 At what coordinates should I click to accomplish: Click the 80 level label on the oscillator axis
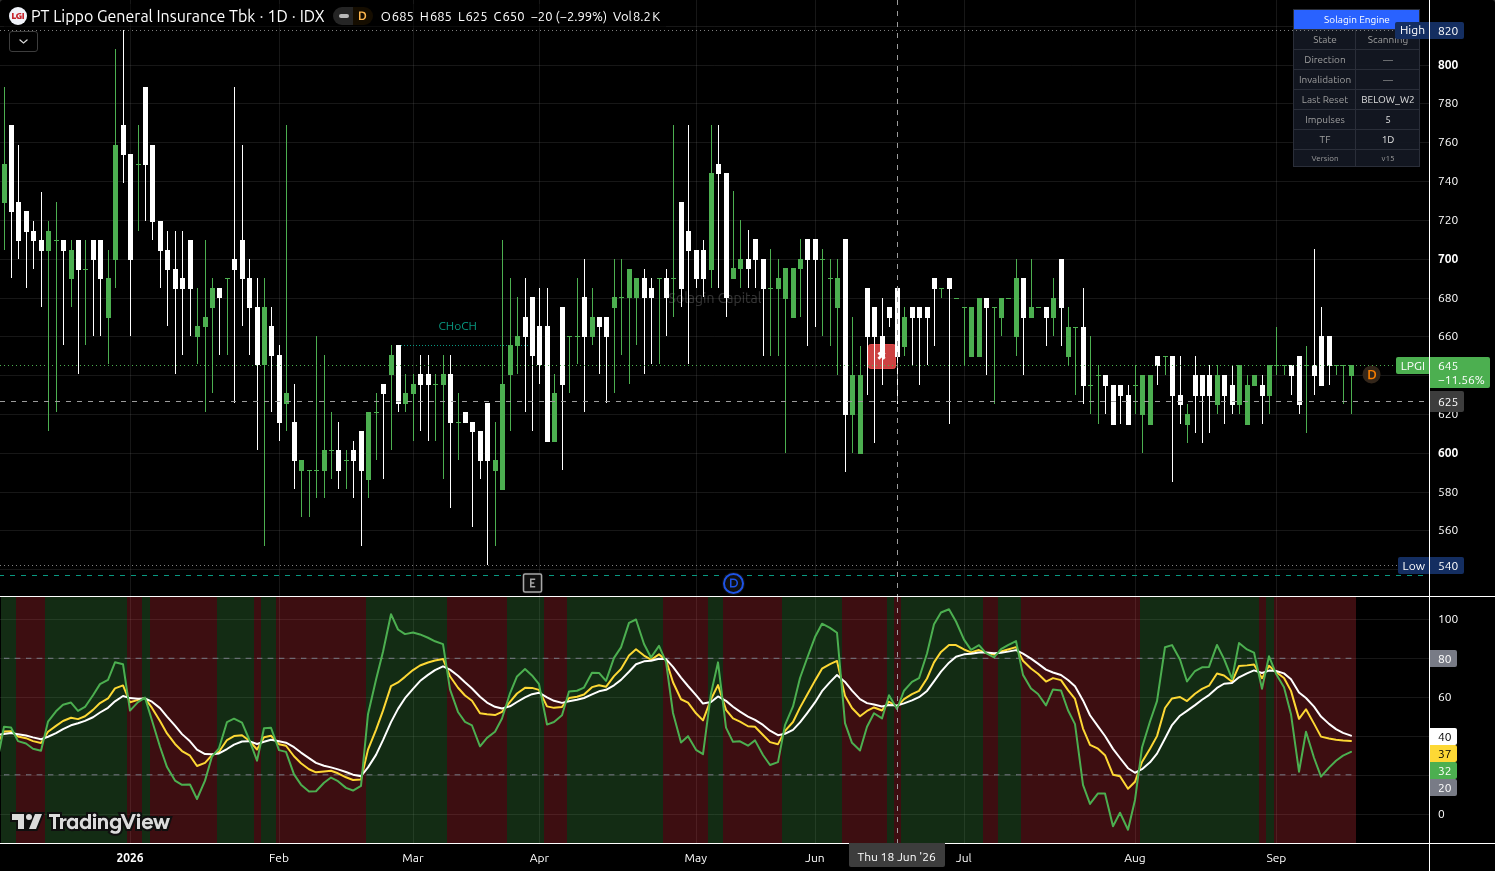(x=1444, y=659)
